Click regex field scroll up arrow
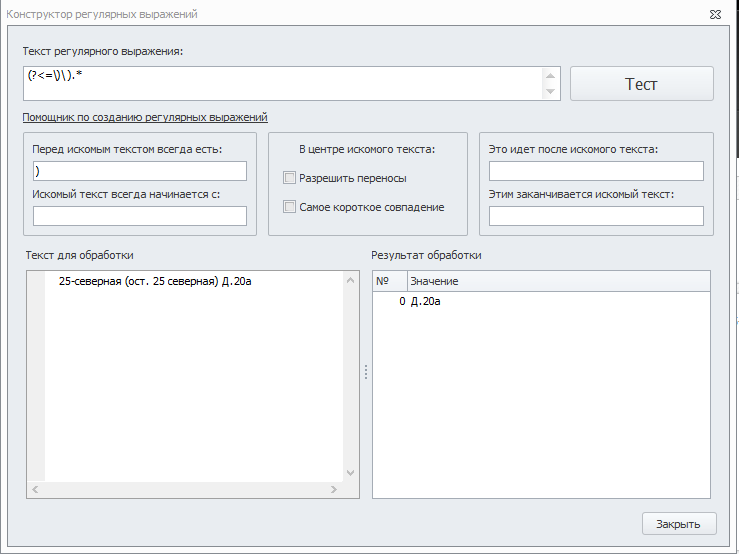The width and height of the screenshot is (739, 554). point(550,76)
